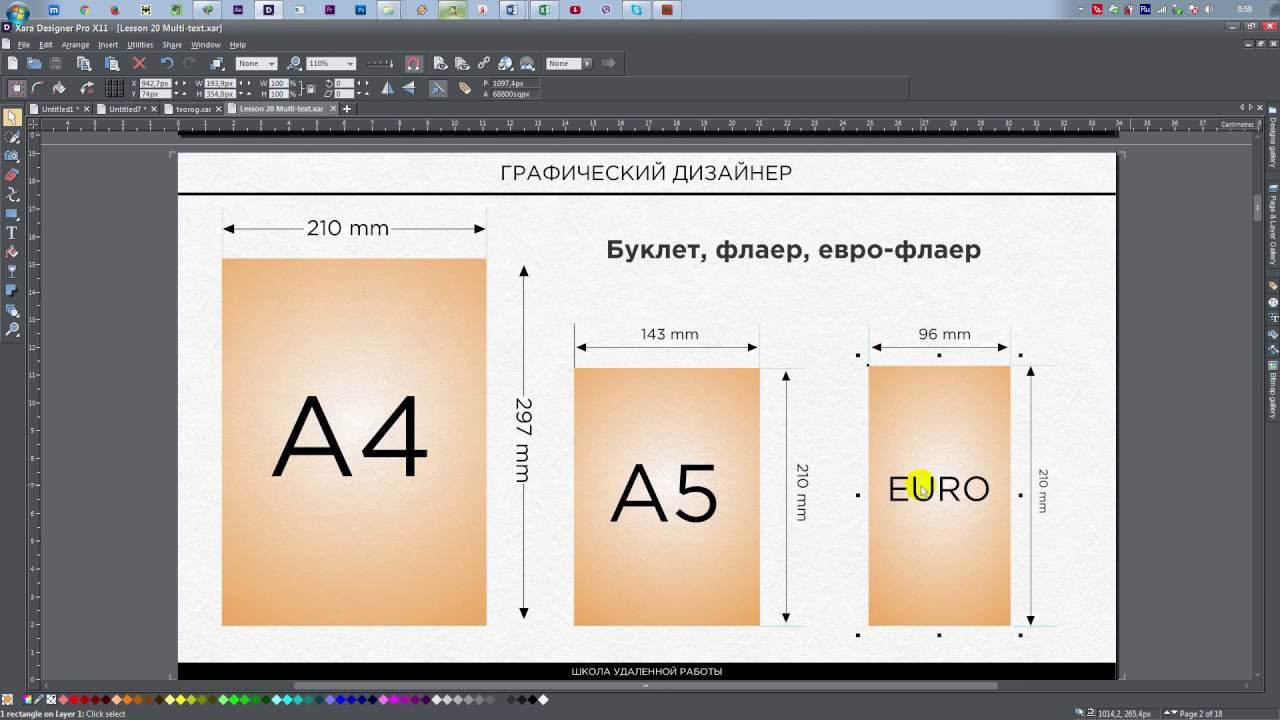The width and height of the screenshot is (1280, 720).
Task: Toggle the magnetic snap icon
Action: (413, 63)
